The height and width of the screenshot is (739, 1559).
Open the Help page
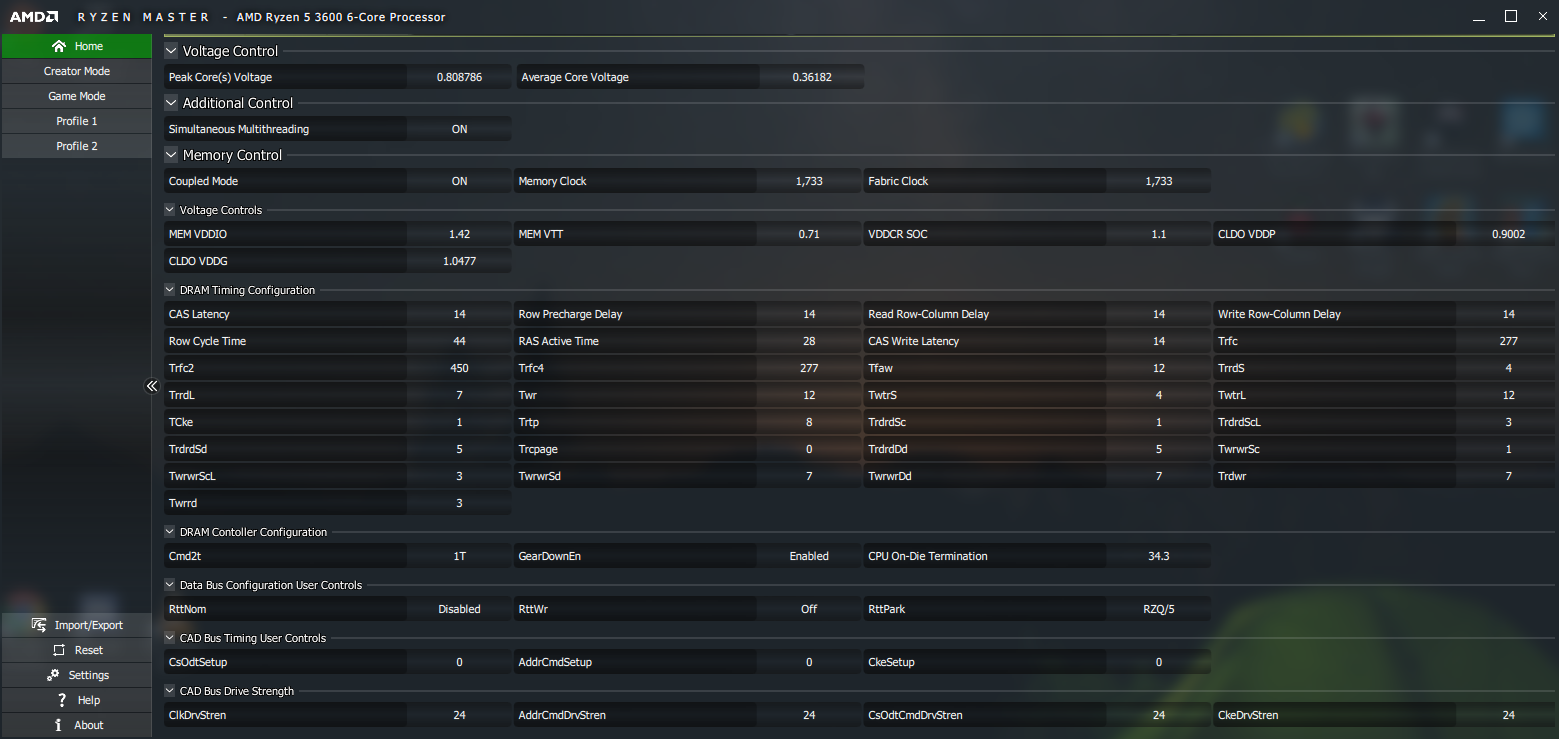[x=76, y=700]
